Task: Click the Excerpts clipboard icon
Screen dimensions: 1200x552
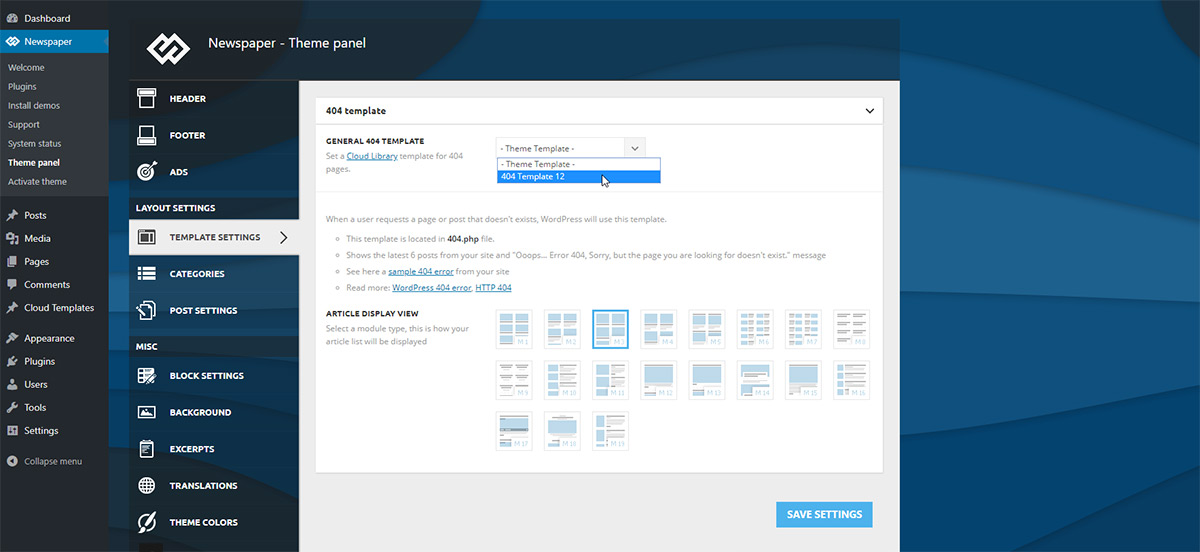Action: pos(147,449)
